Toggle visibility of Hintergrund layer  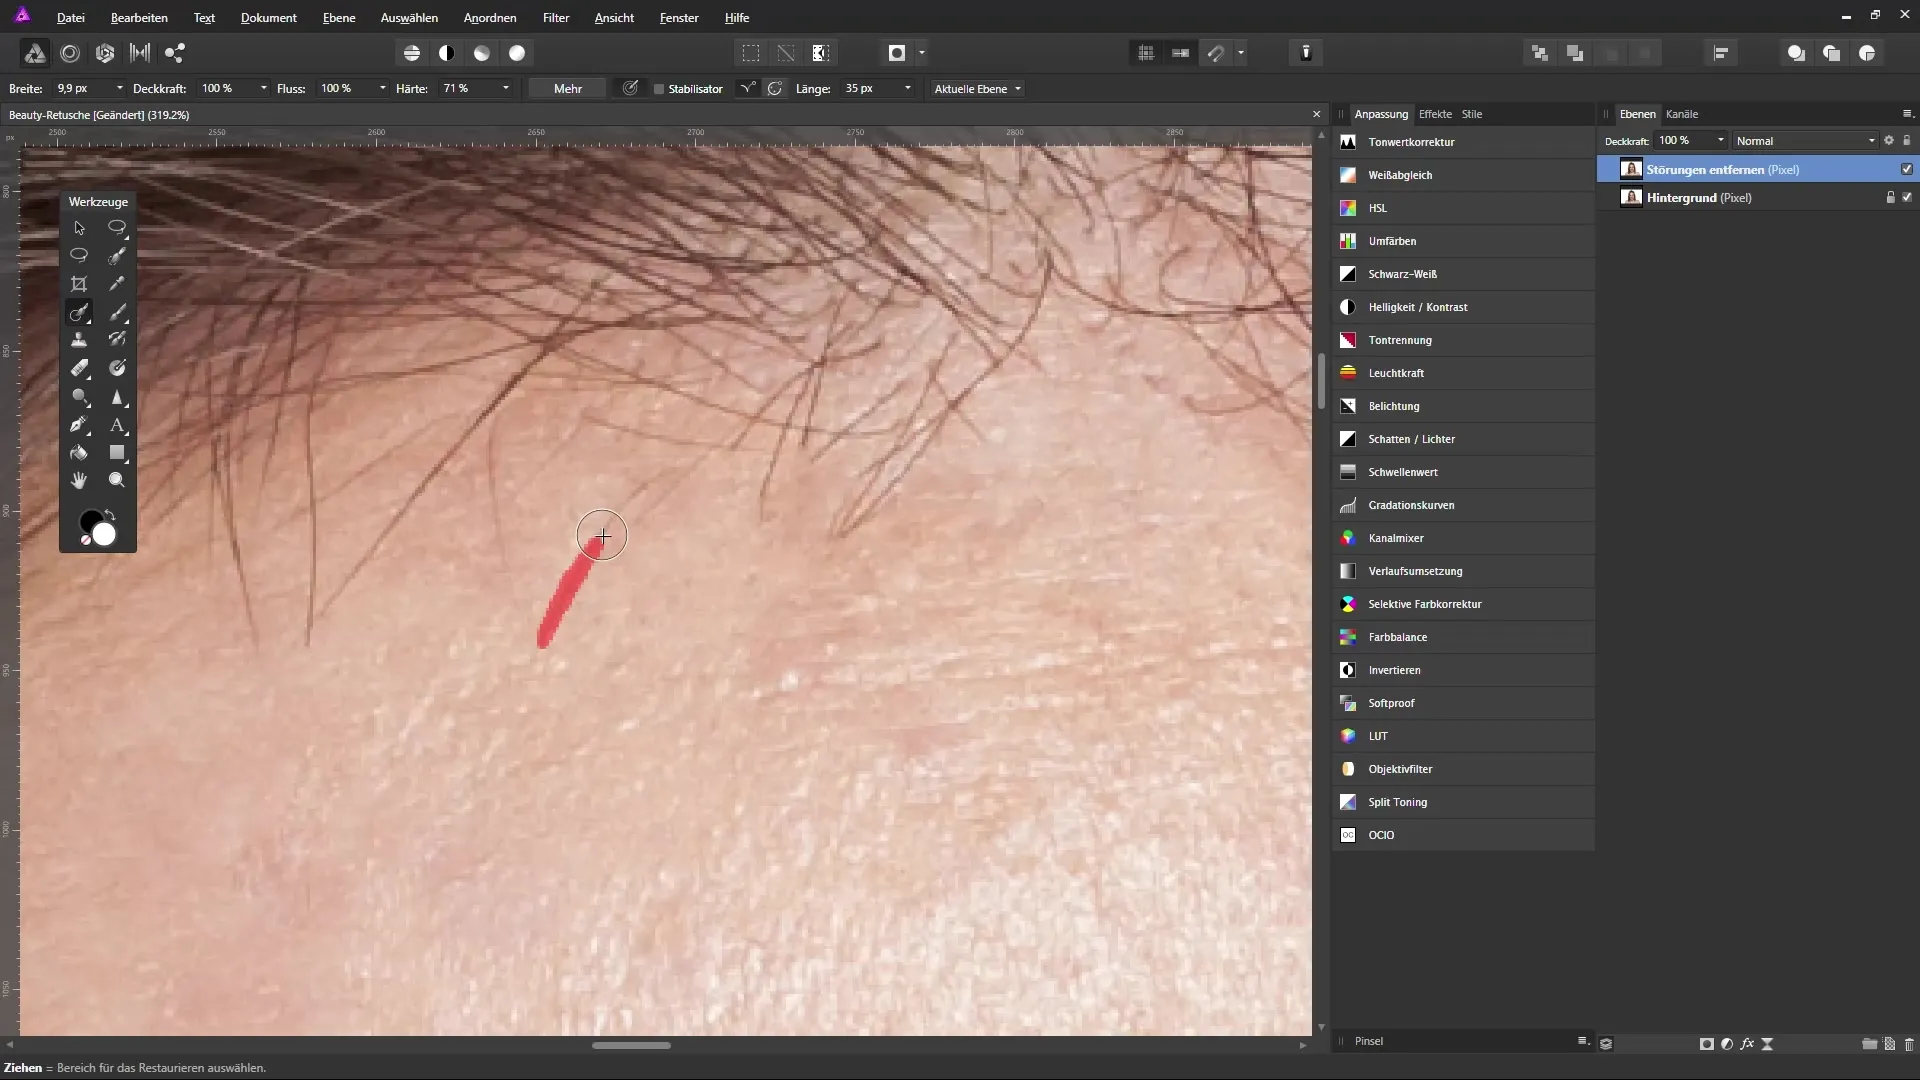coord(1906,198)
